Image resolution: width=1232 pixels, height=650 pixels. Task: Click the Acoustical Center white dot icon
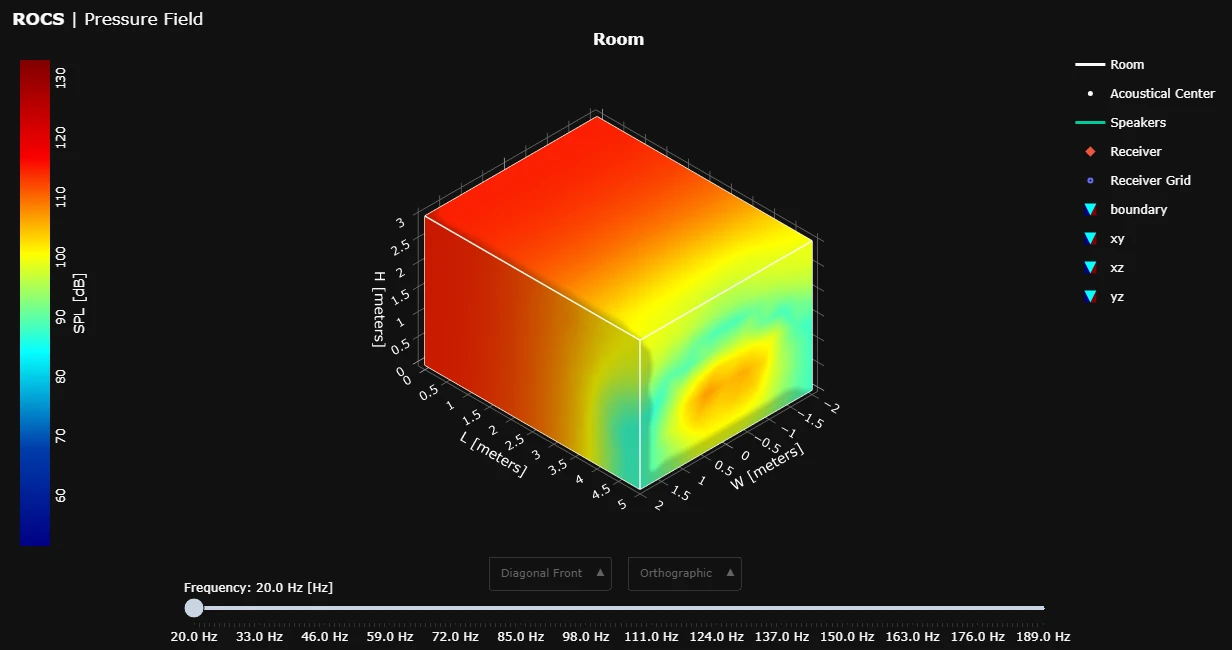[x=1090, y=94]
